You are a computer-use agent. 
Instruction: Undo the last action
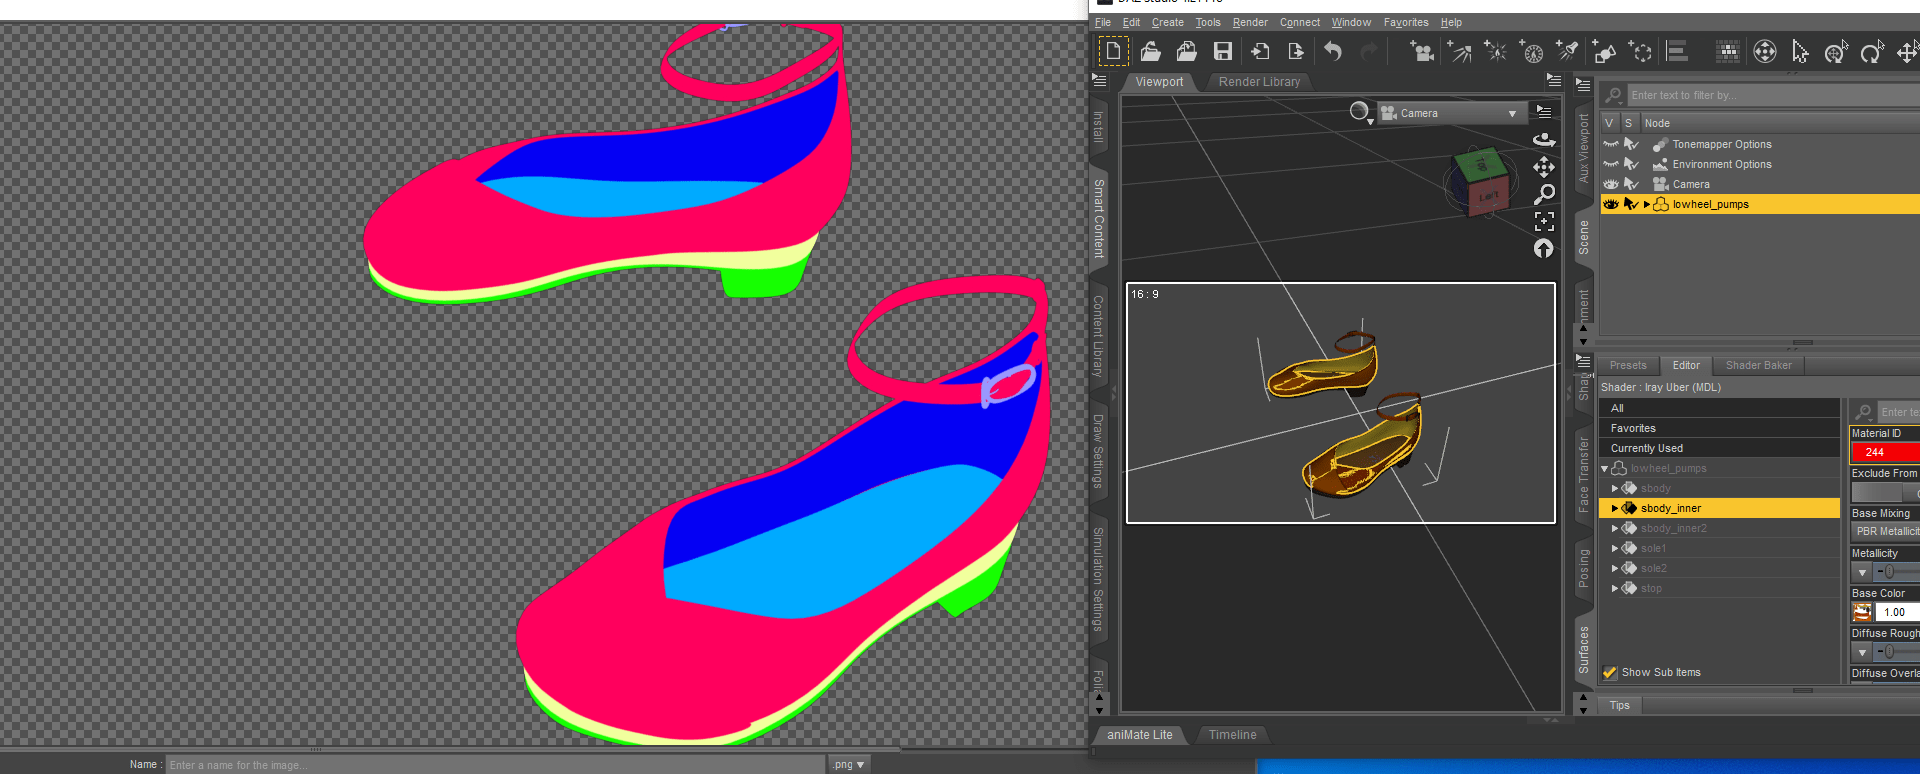pos(1333,51)
